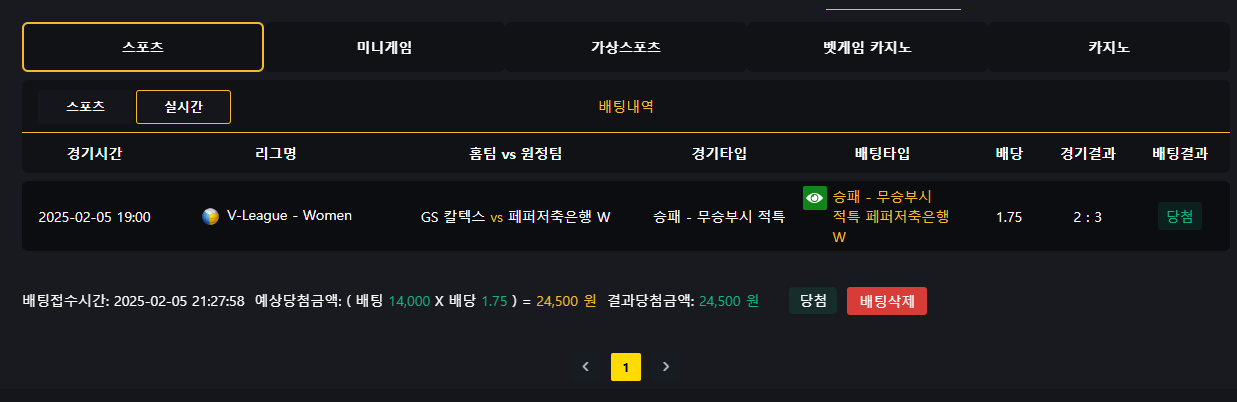1237x402 pixels.
Task: Click 당첨 badge beside 배팅삭제 button
Action: point(812,301)
